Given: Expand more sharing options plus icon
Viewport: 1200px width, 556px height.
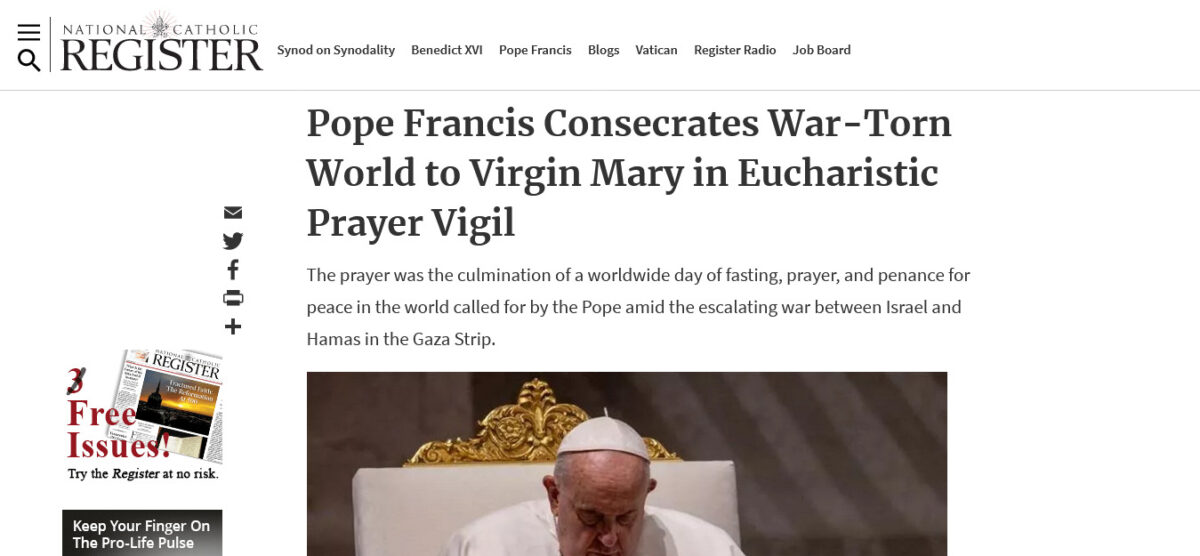Looking at the screenshot, I should point(233,327).
